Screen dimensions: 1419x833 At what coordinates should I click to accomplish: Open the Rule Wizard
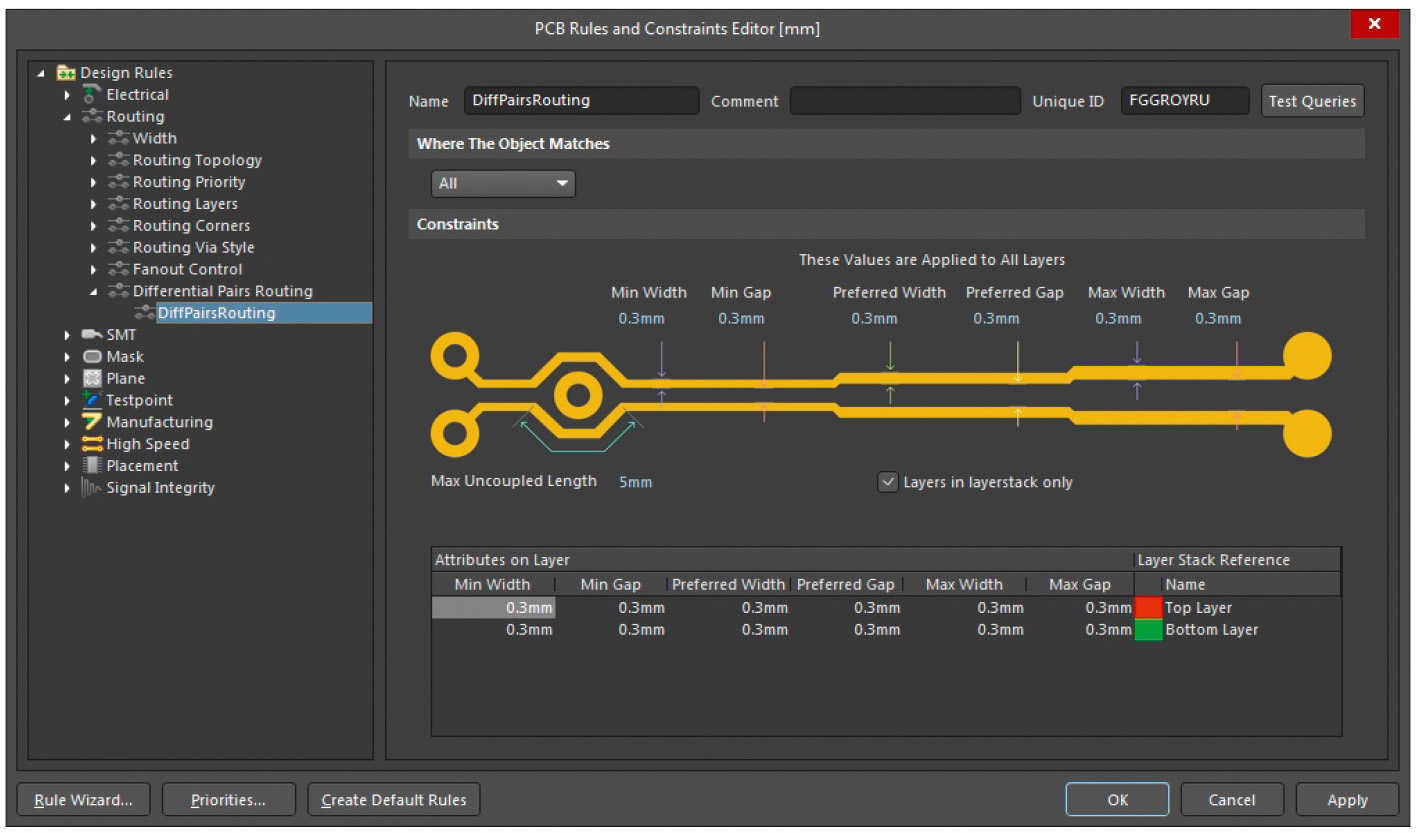tap(84, 800)
